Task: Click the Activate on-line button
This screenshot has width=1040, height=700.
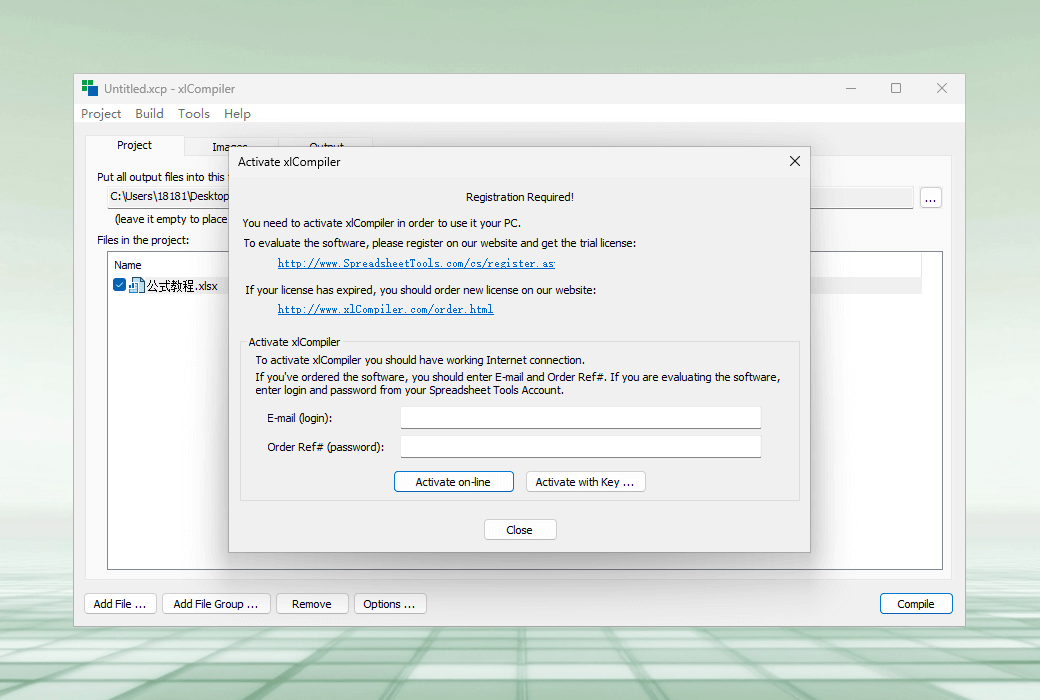Action: click(454, 482)
